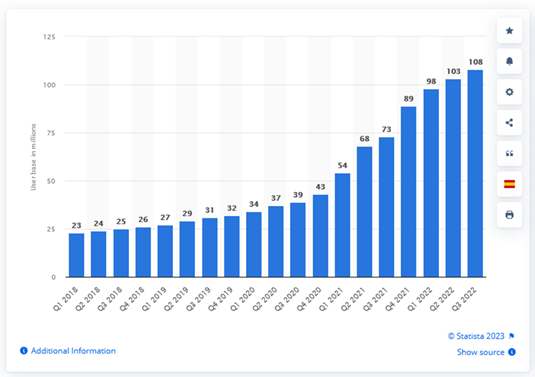Select the Q3 2022 bar showing 108
Viewport: 535px width, 377px height.
[x=475, y=173]
